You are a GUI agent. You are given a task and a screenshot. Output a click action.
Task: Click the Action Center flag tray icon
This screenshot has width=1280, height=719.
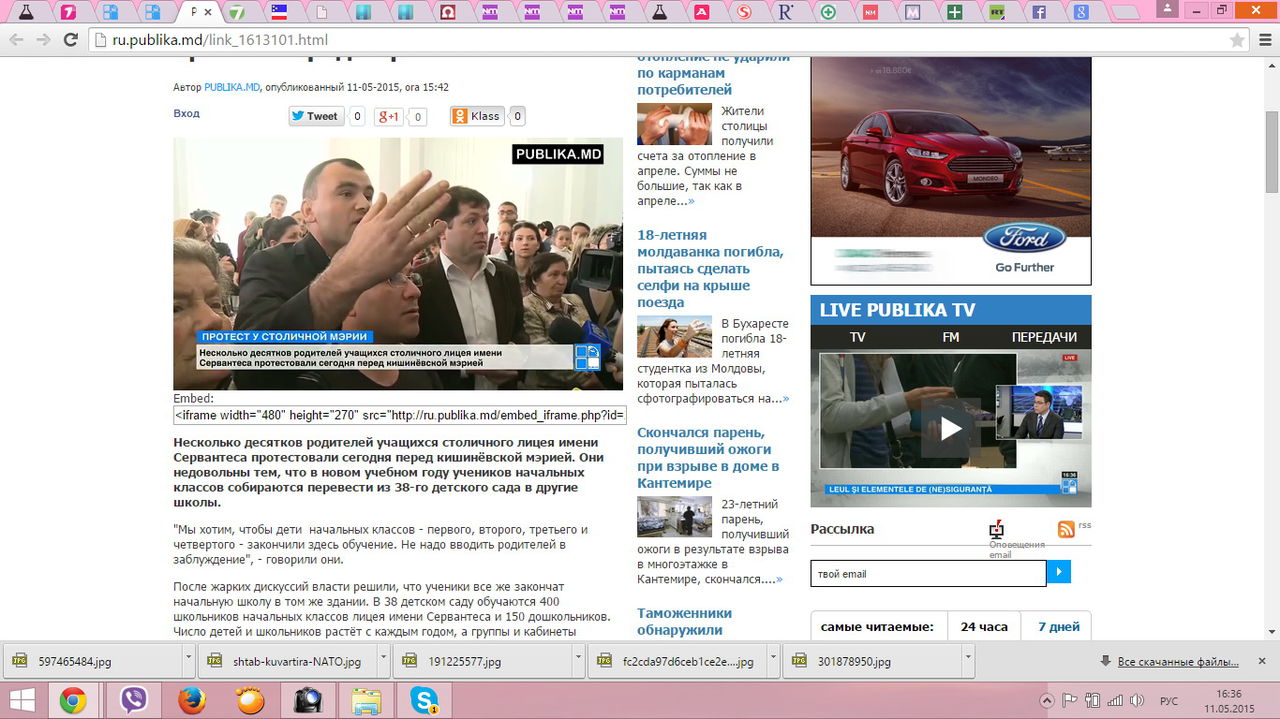point(1069,700)
